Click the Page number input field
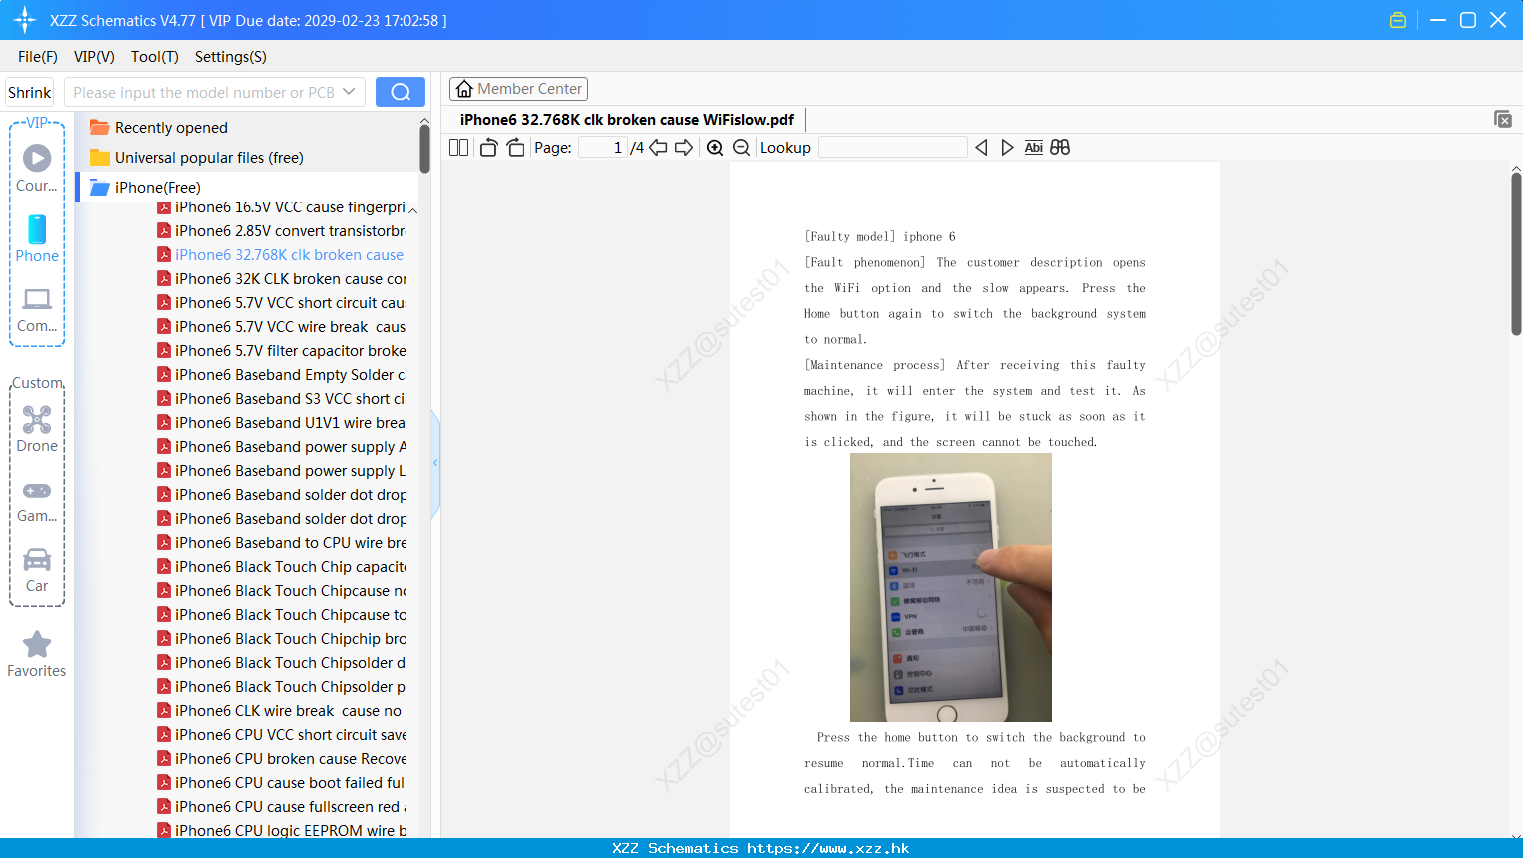 point(602,148)
